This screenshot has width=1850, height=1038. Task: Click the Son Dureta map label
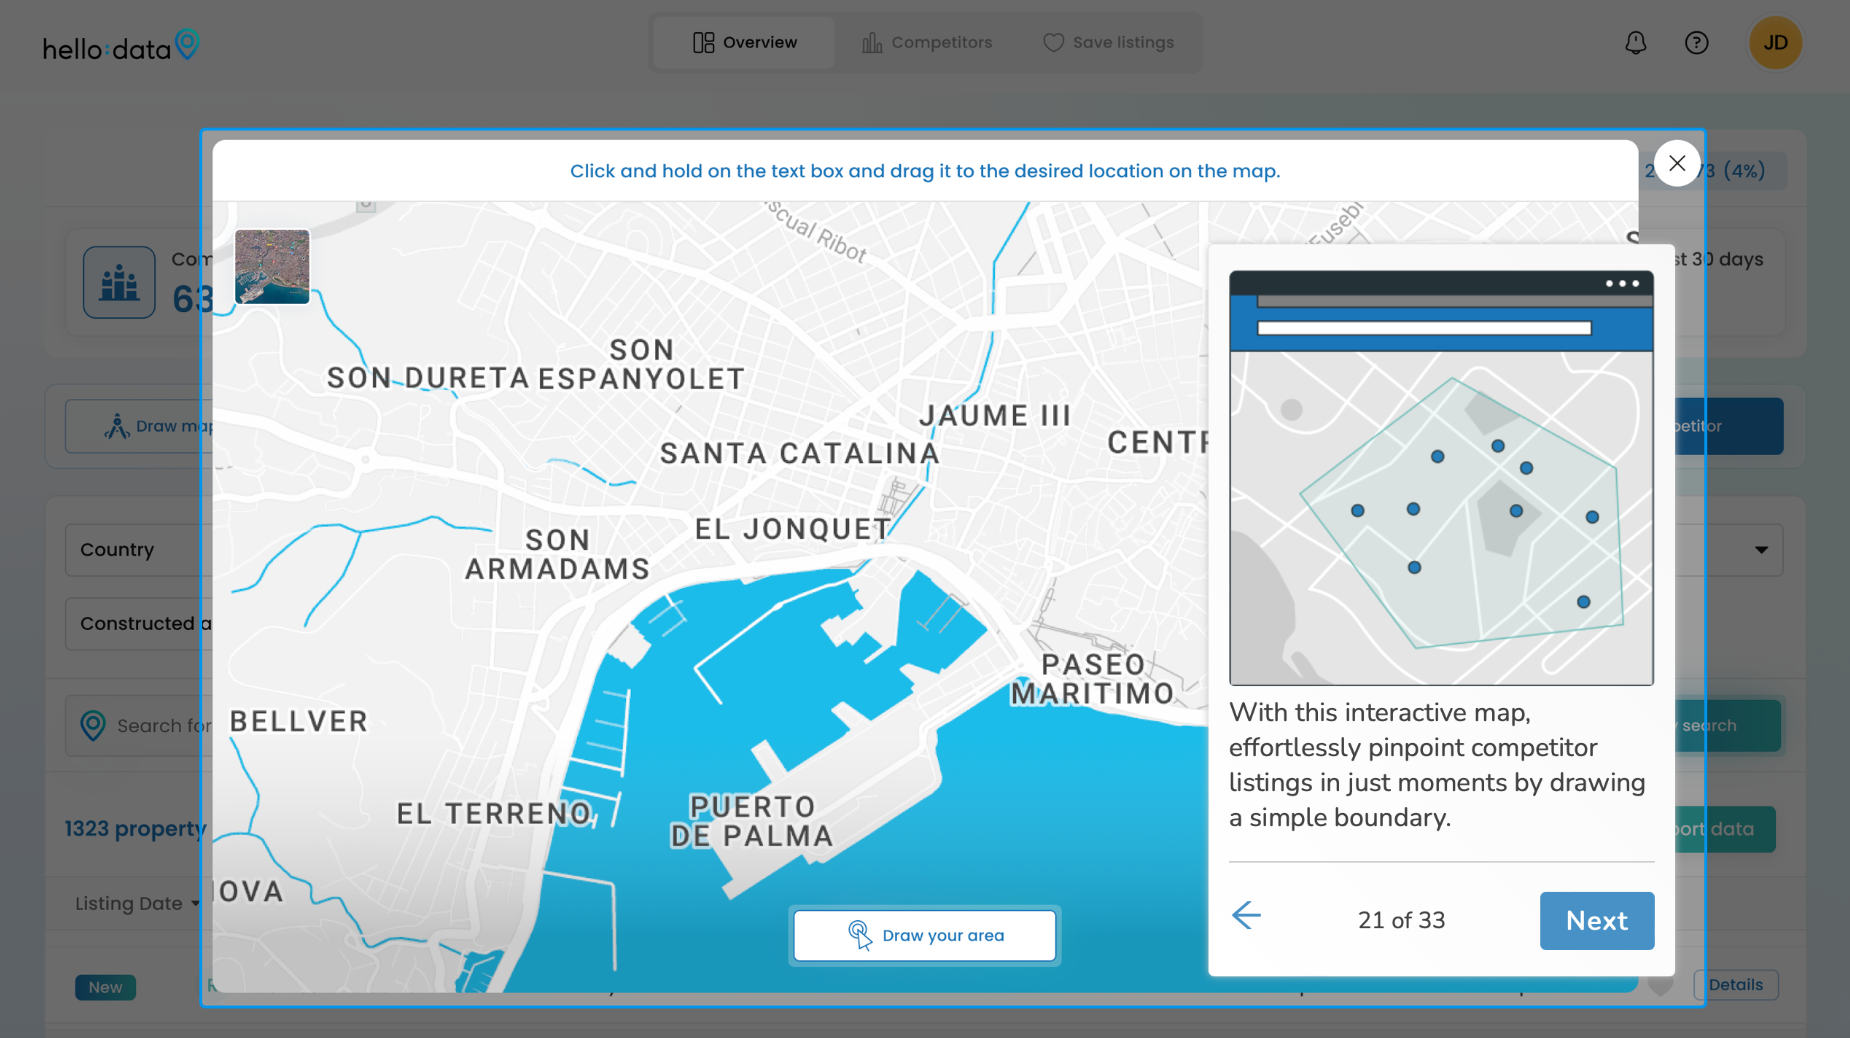point(428,378)
